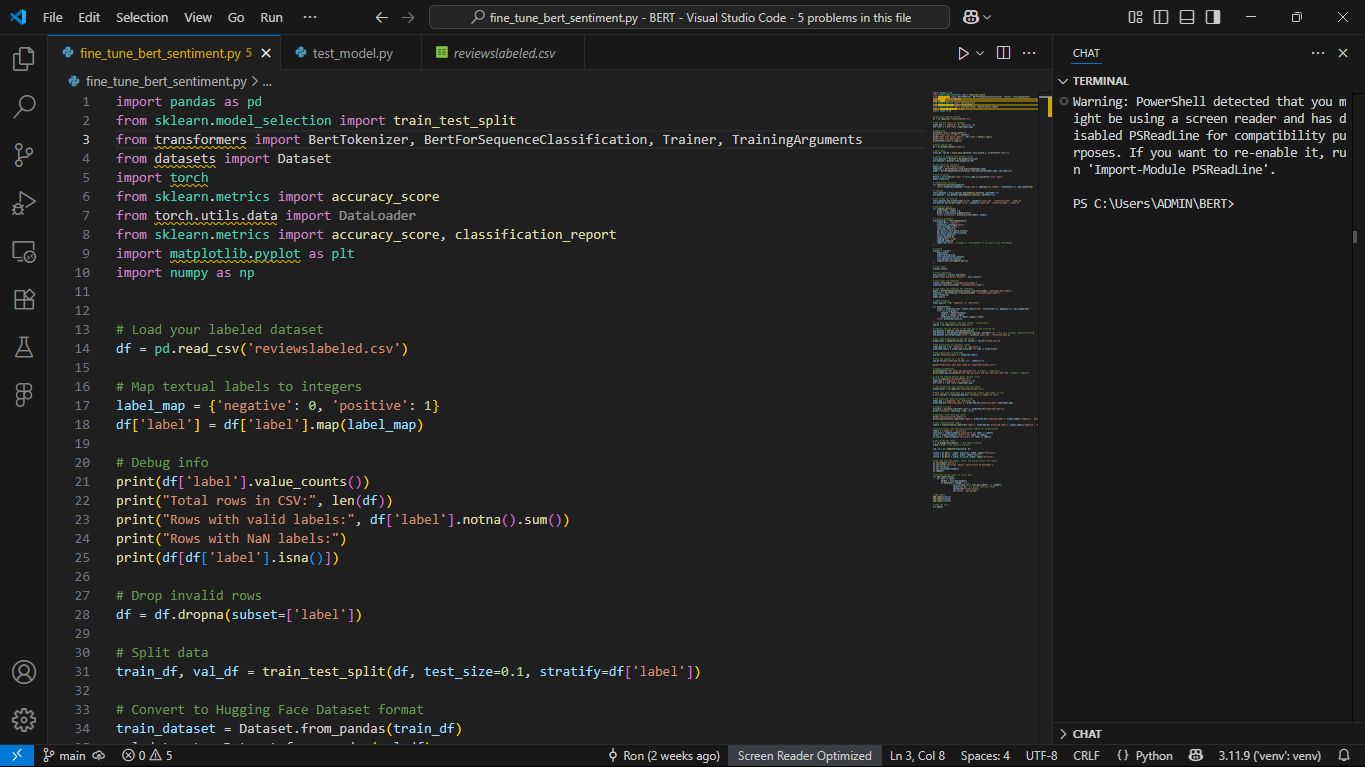Open Customize Layout icon in title bar
Image resolution: width=1365 pixels, height=767 pixels.
coord(1135,17)
